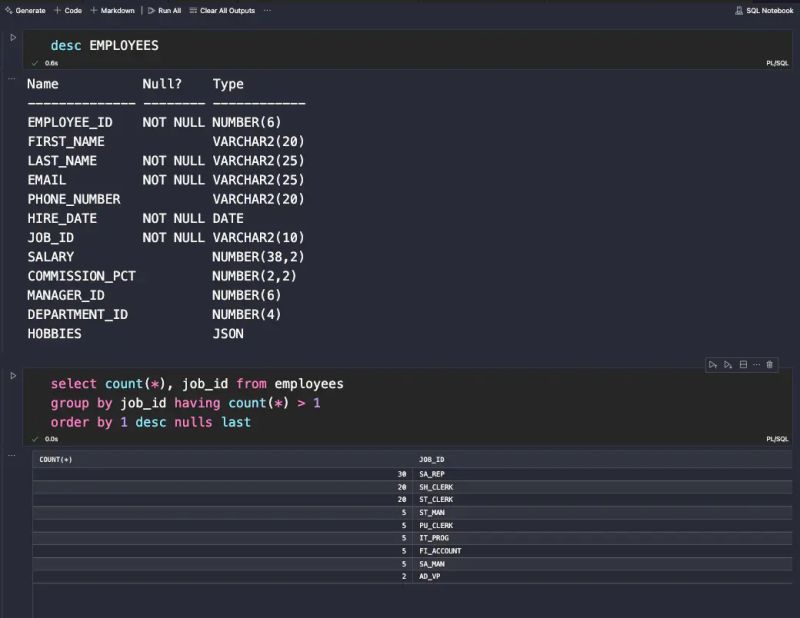This screenshot has width=800, height=618.
Task: Run cell icon on the floating cell toolbar
Action: 712,365
